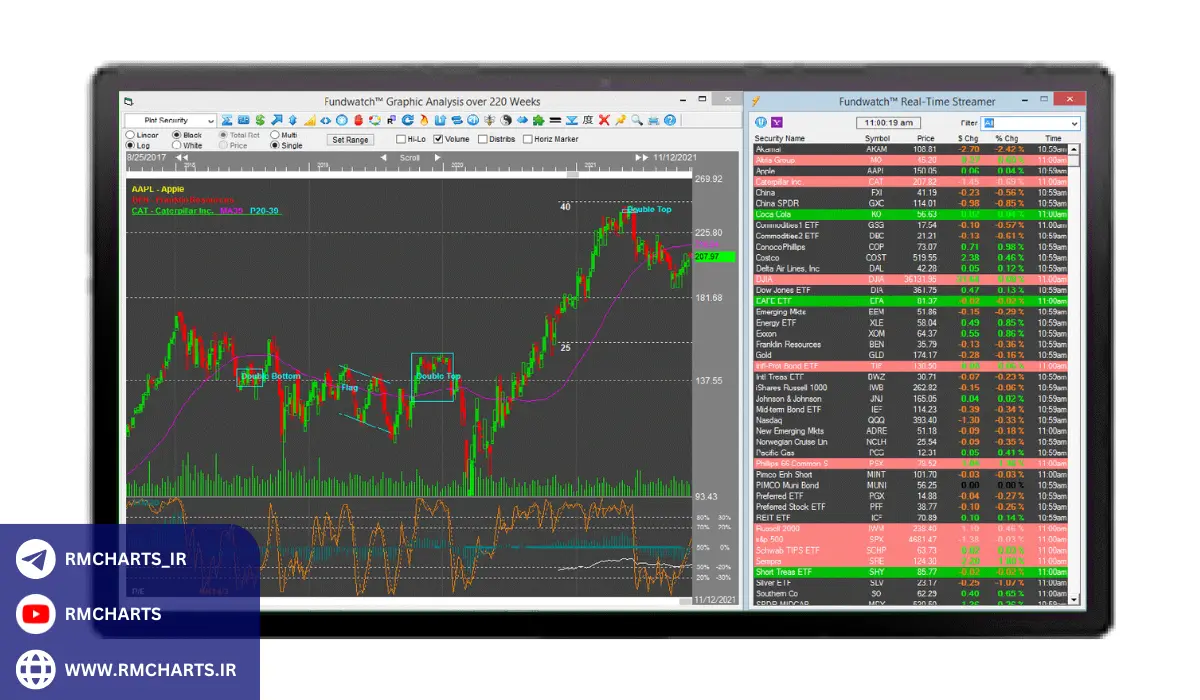The image size is (1200, 700).
Task: Jump to chart end with double right arrow
Action: (x=641, y=158)
